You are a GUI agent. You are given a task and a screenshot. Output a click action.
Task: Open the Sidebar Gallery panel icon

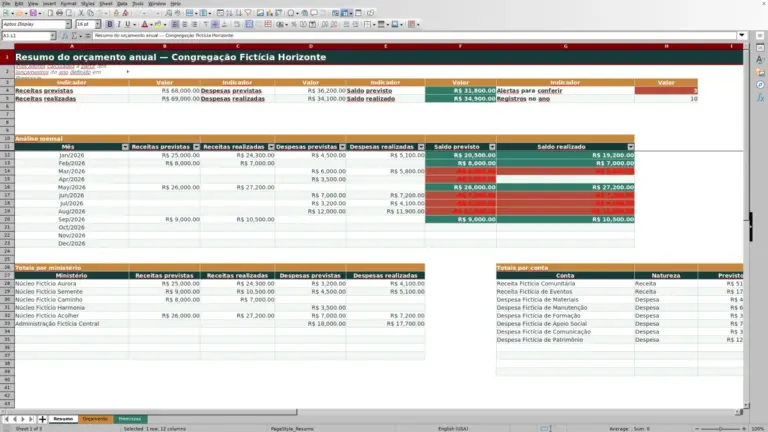click(x=760, y=72)
